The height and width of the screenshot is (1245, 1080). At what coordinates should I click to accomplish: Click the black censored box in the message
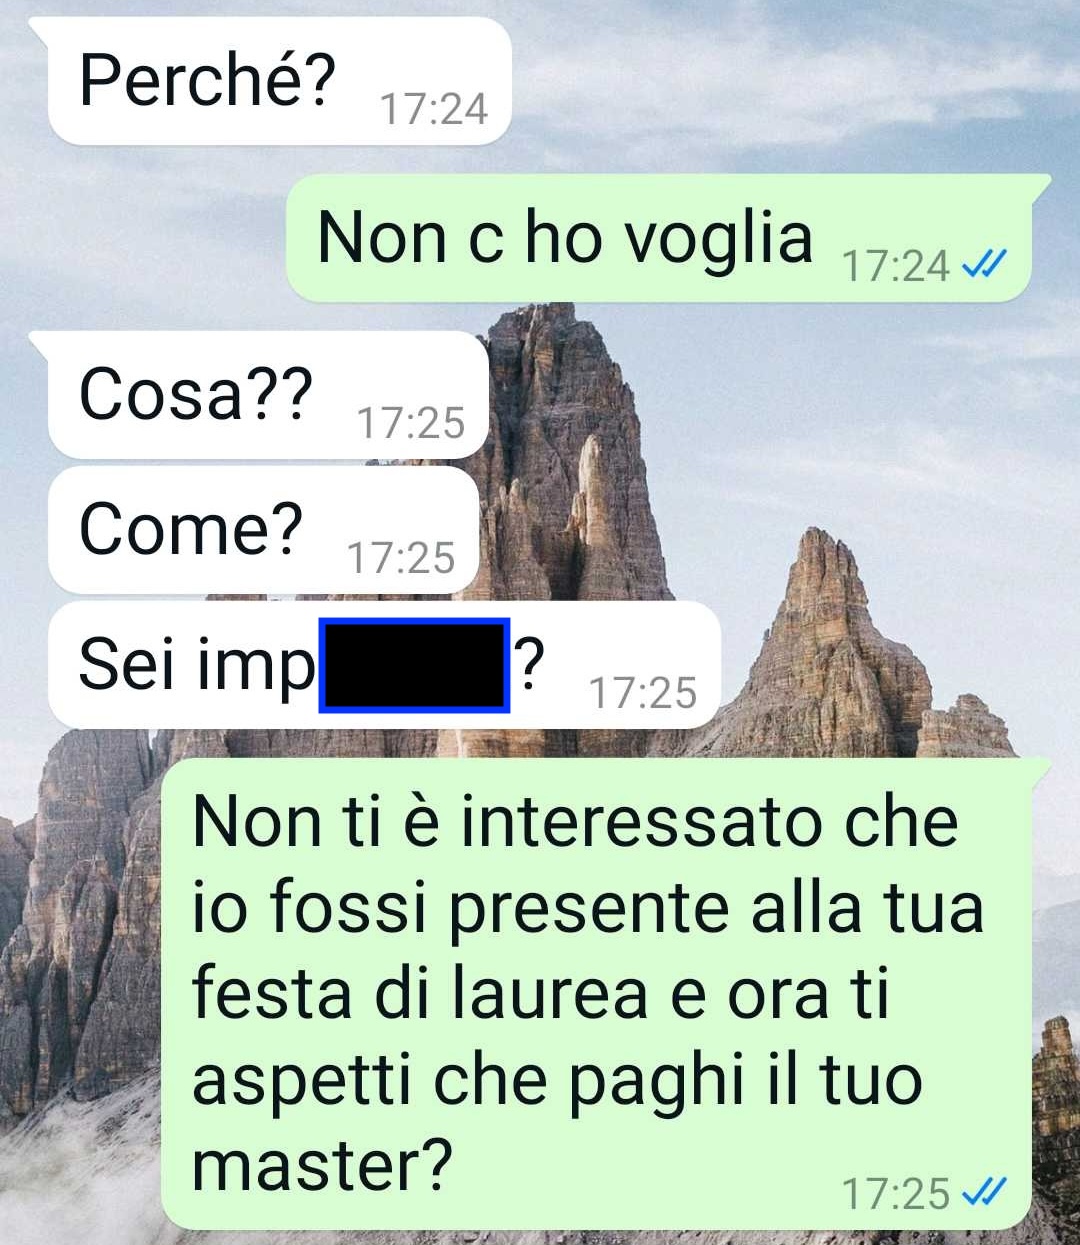click(x=414, y=665)
